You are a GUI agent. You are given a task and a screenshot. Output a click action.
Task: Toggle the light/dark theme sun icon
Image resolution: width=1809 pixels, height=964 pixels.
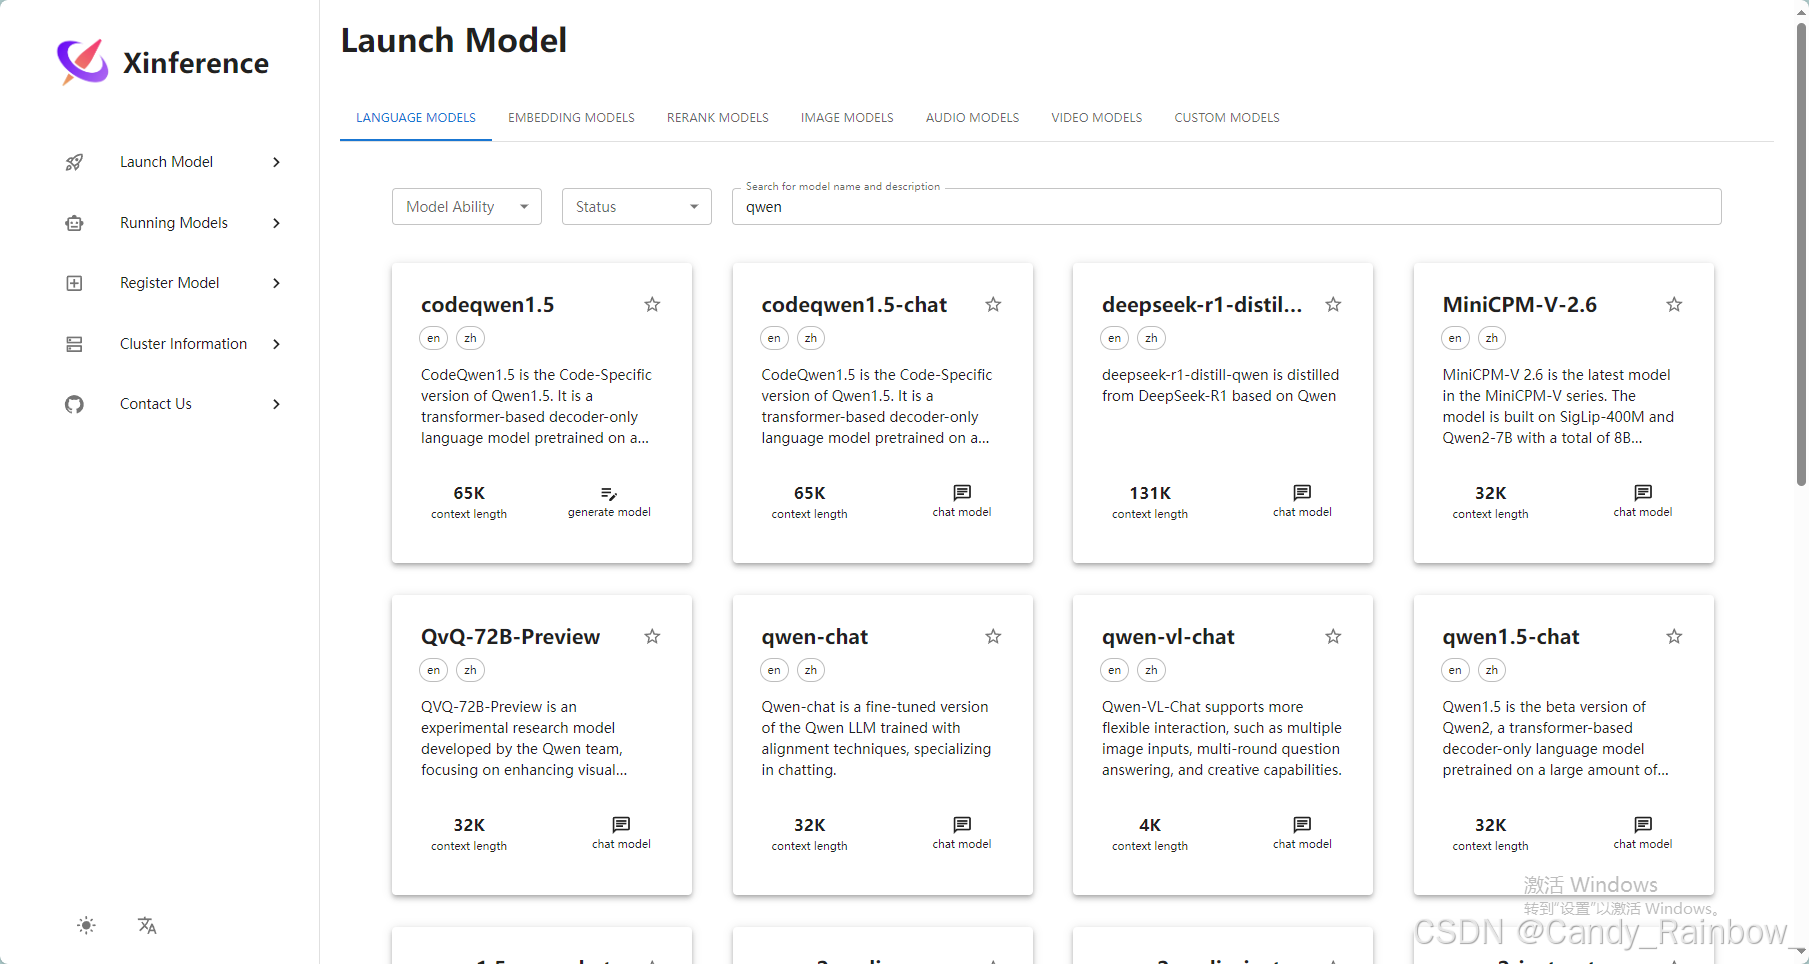[x=87, y=925]
